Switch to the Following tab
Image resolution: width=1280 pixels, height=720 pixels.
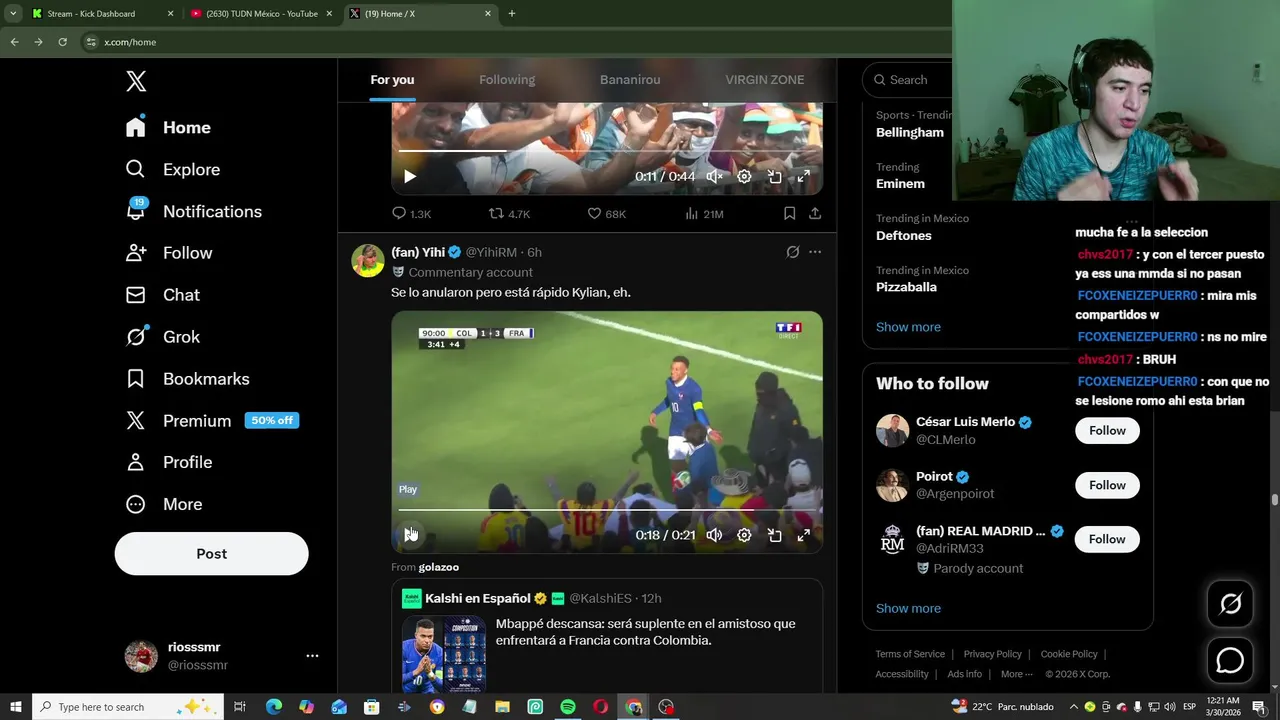[x=507, y=80]
